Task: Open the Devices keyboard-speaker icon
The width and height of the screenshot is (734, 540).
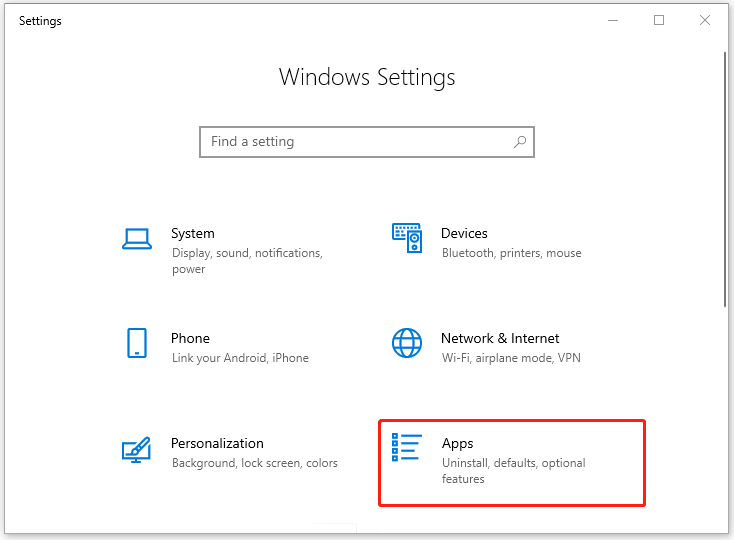Action: point(407,238)
